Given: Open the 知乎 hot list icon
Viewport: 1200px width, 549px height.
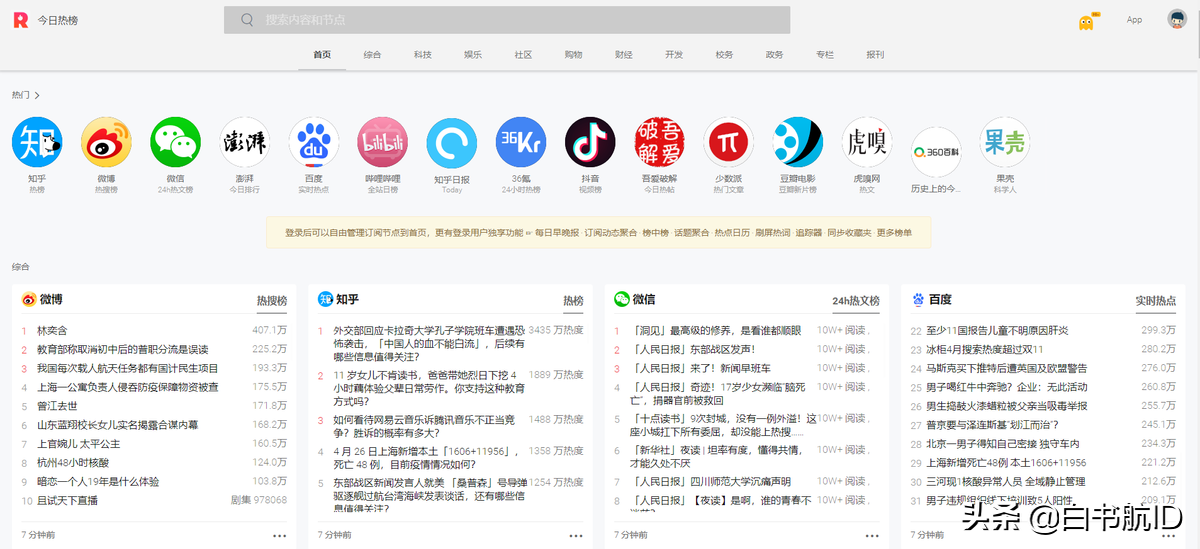Looking at the screenshot, I should point(37,141).
